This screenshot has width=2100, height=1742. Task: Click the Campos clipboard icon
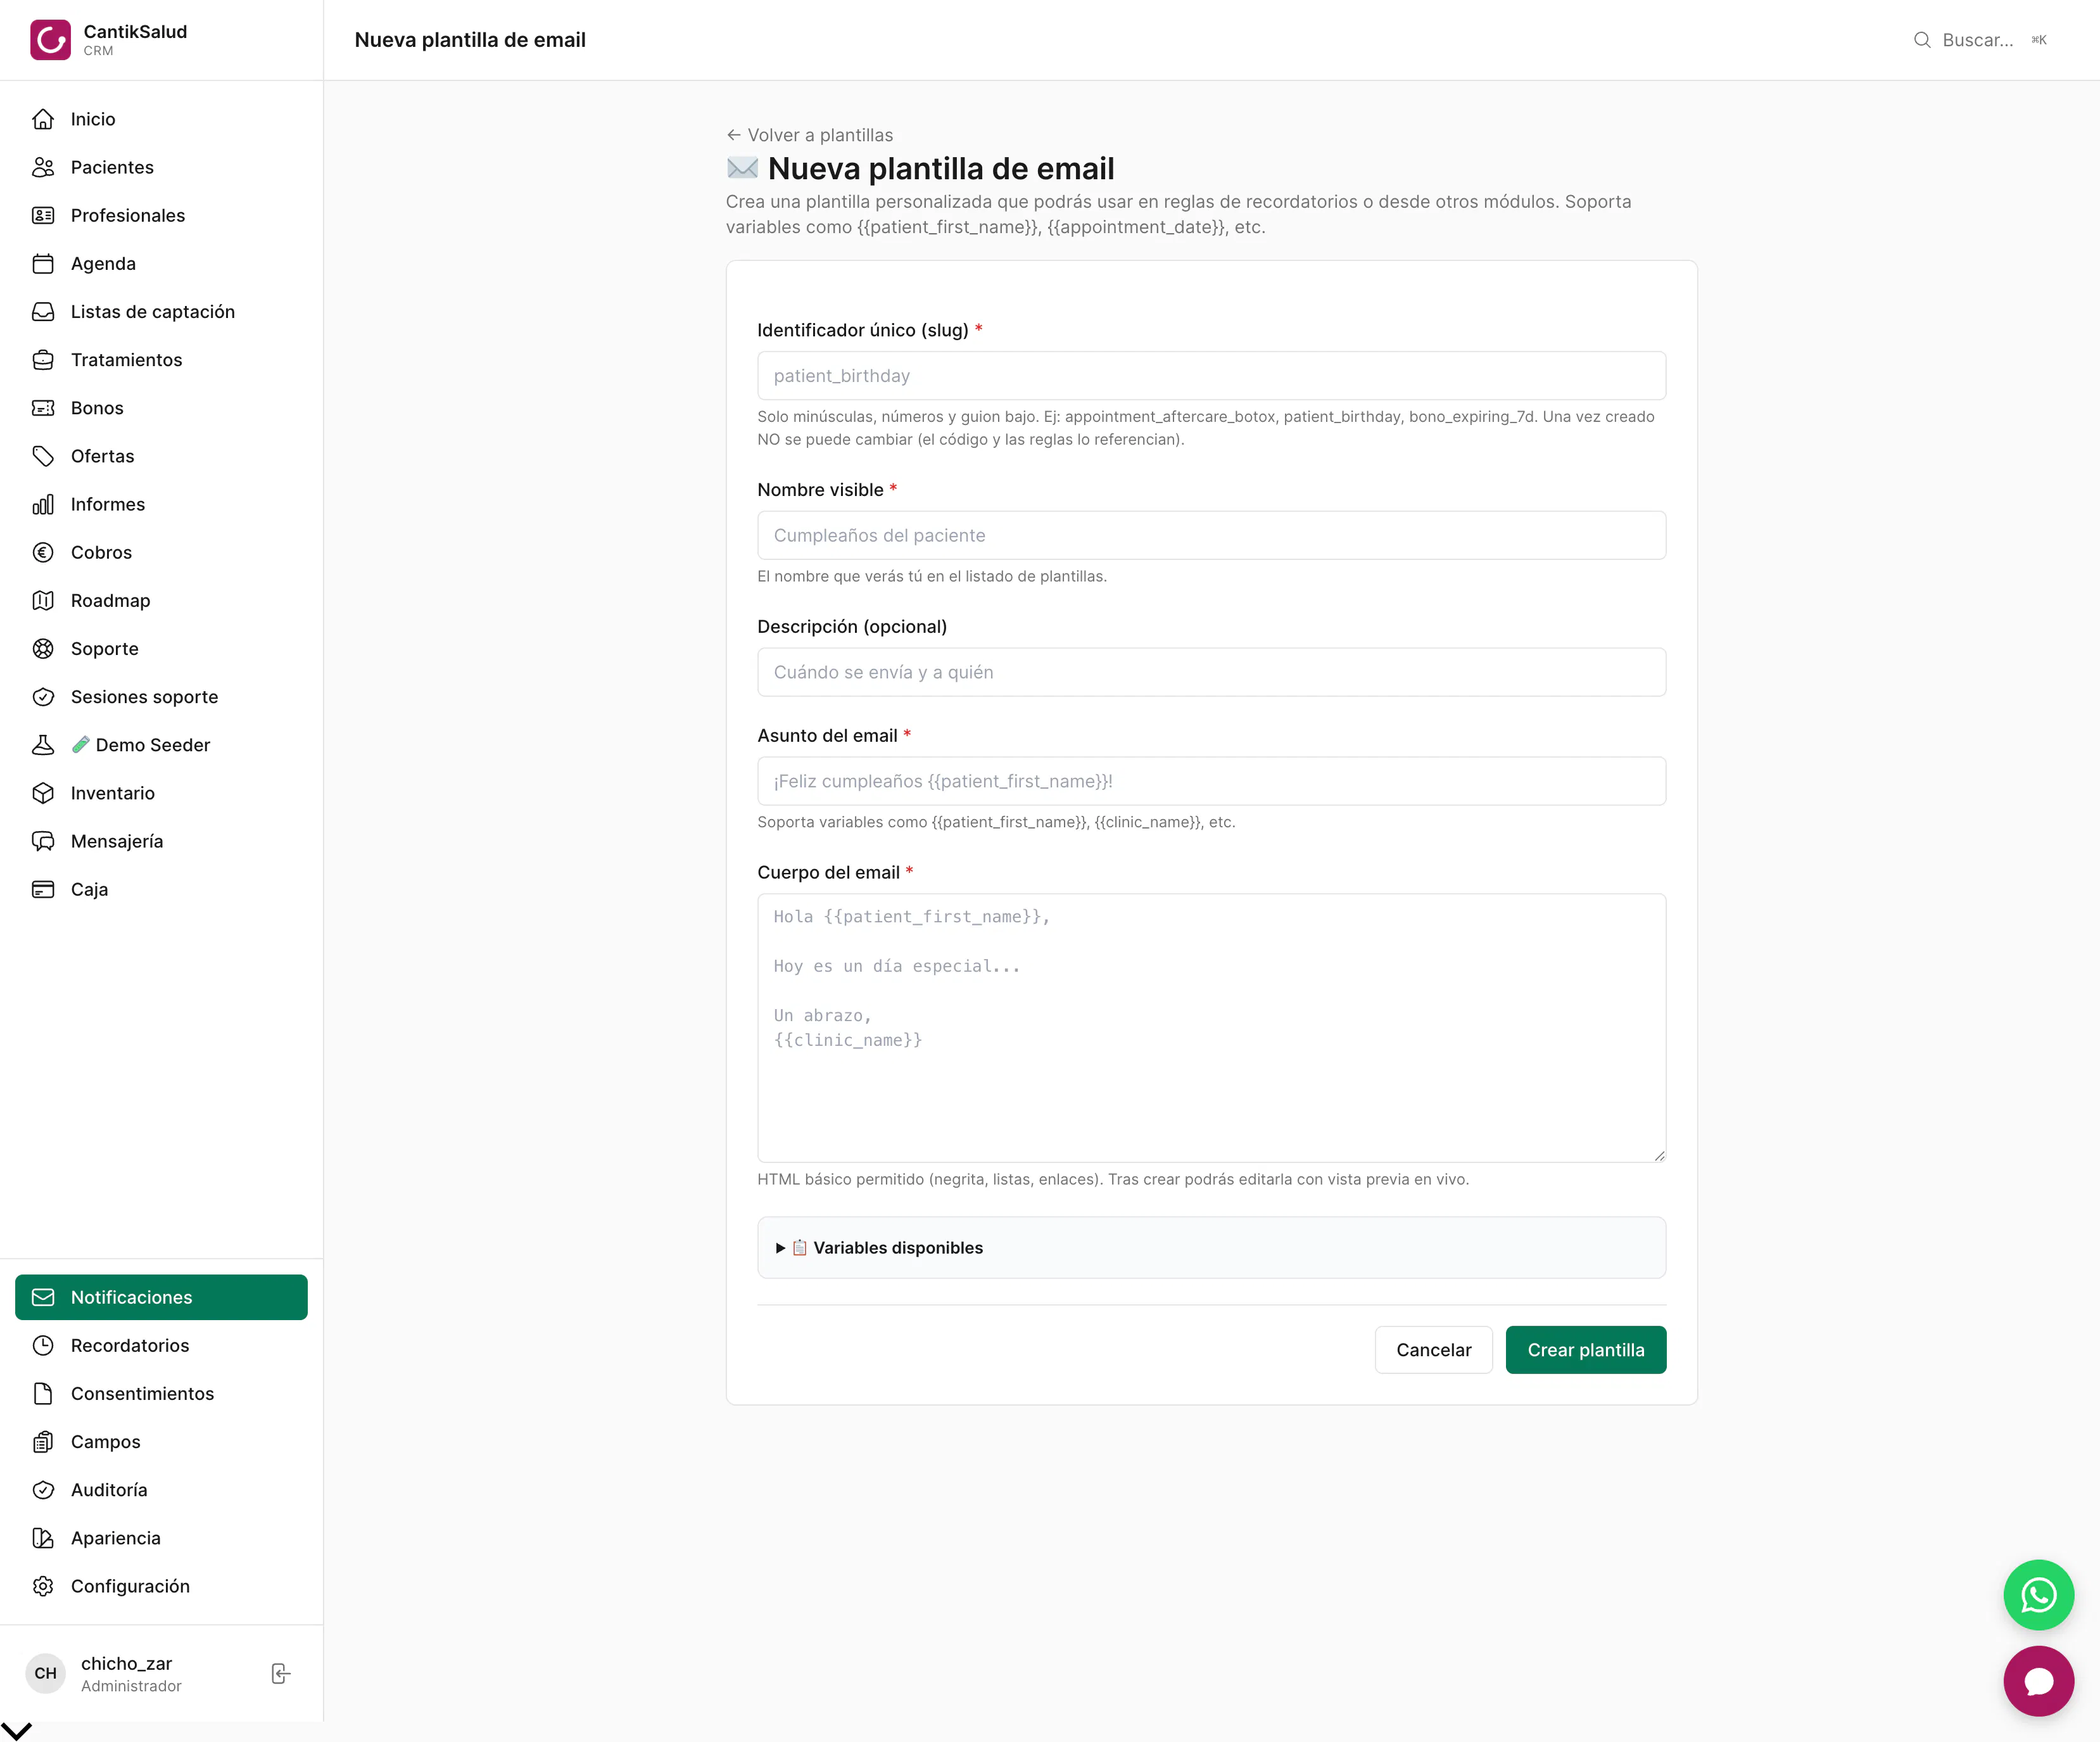coord(43,1441)
